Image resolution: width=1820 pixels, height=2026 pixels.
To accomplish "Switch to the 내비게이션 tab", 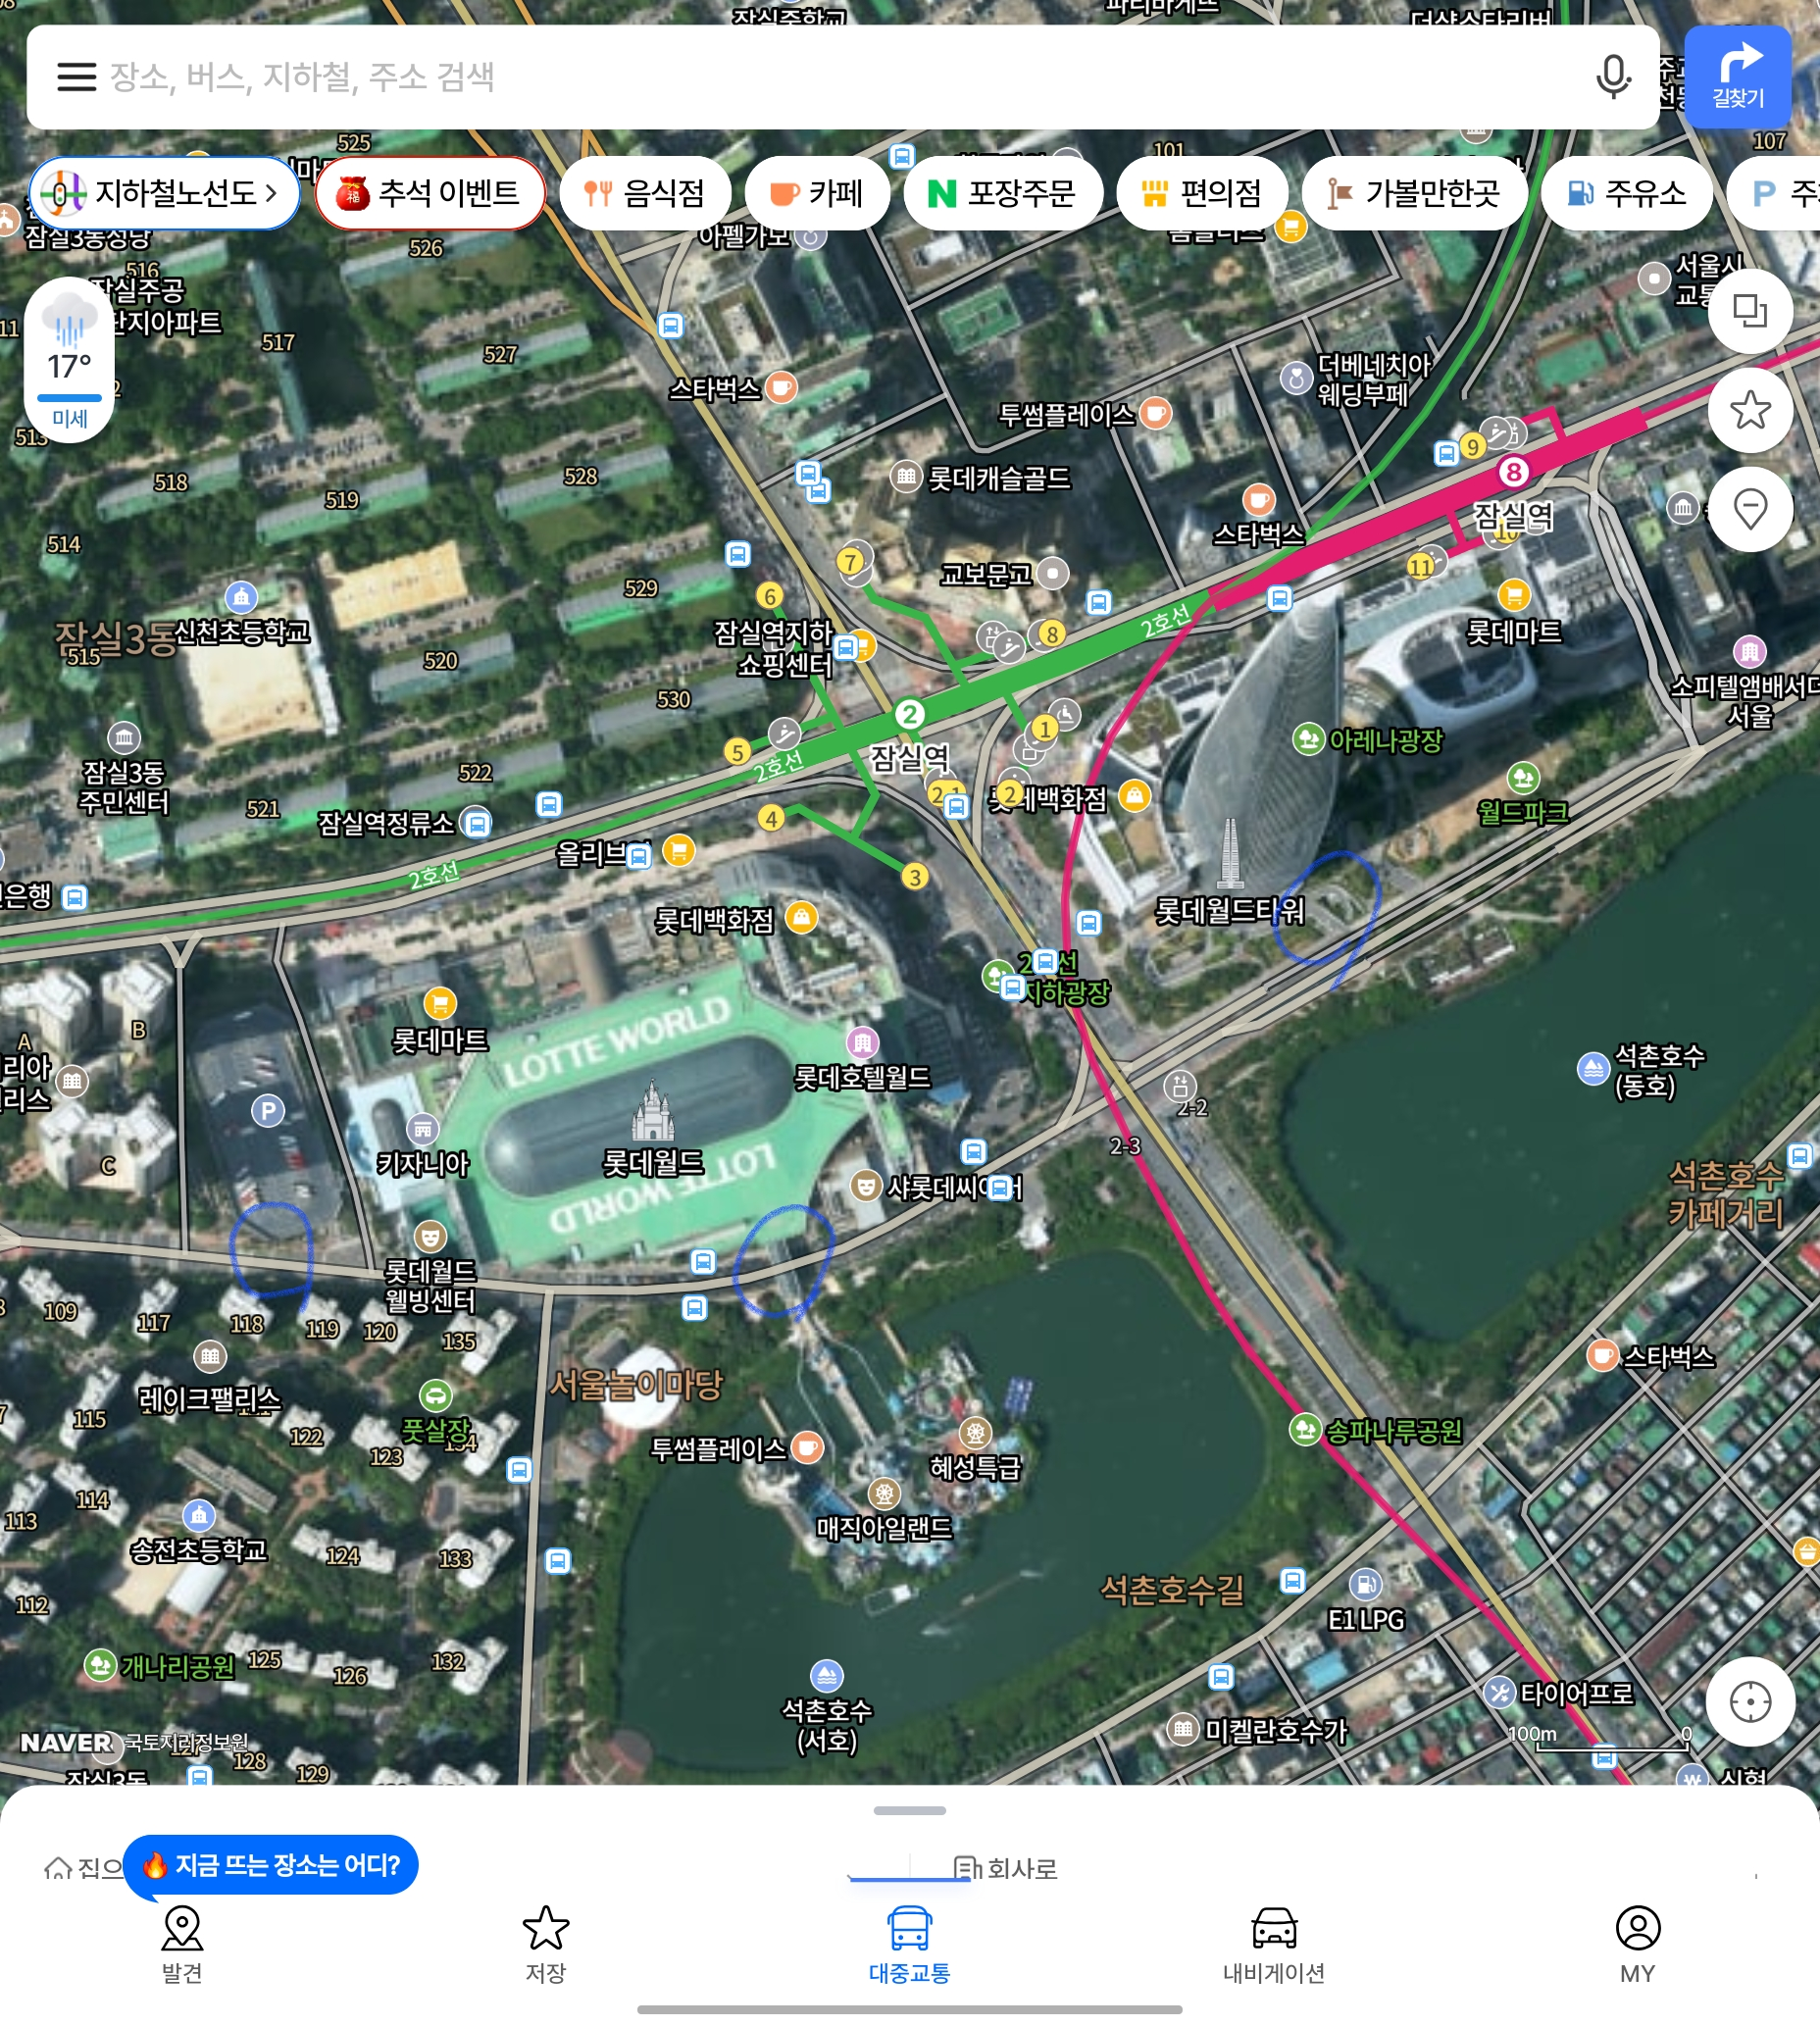I will [x=1273, y=1942].
